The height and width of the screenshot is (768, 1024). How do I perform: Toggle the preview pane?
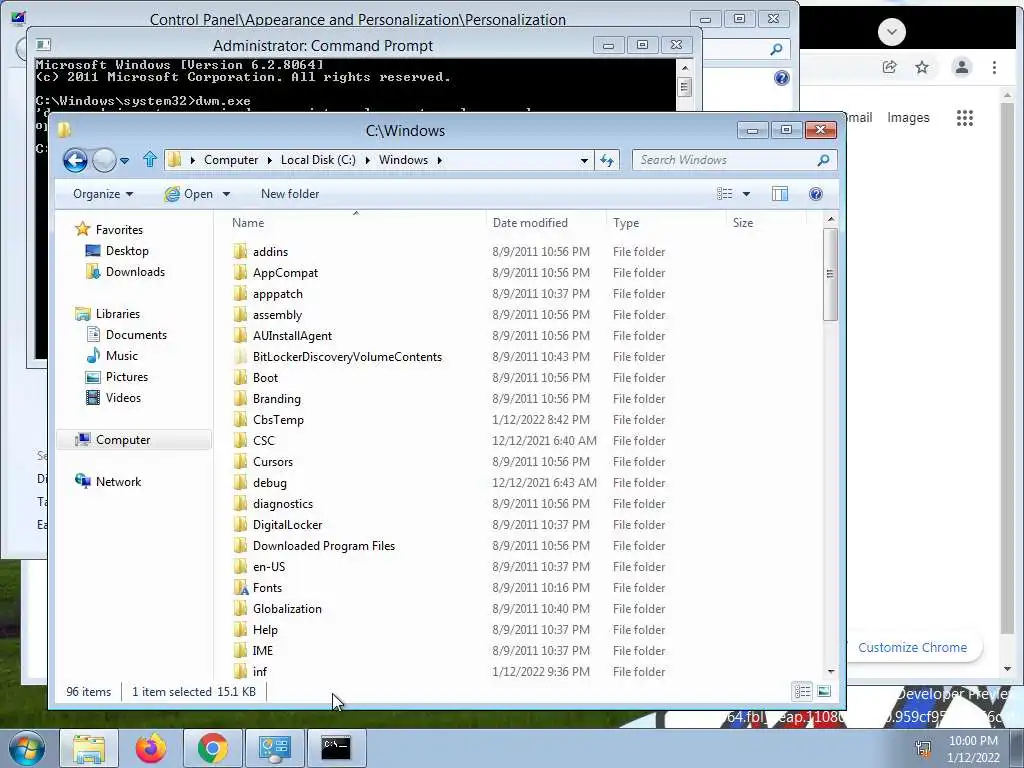click(x=780, y=194)
